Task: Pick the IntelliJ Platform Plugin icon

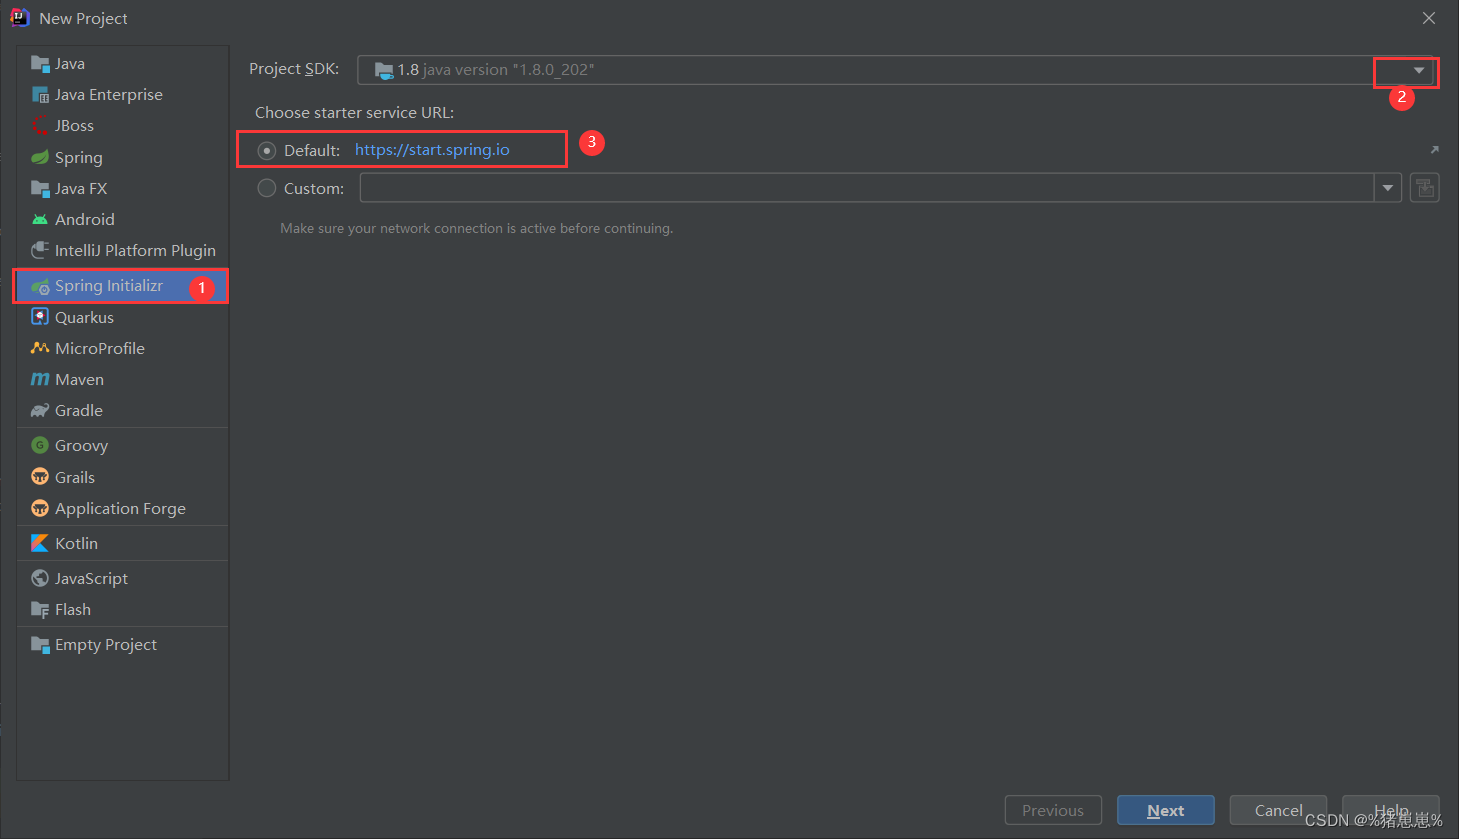Action: [40, 251]
